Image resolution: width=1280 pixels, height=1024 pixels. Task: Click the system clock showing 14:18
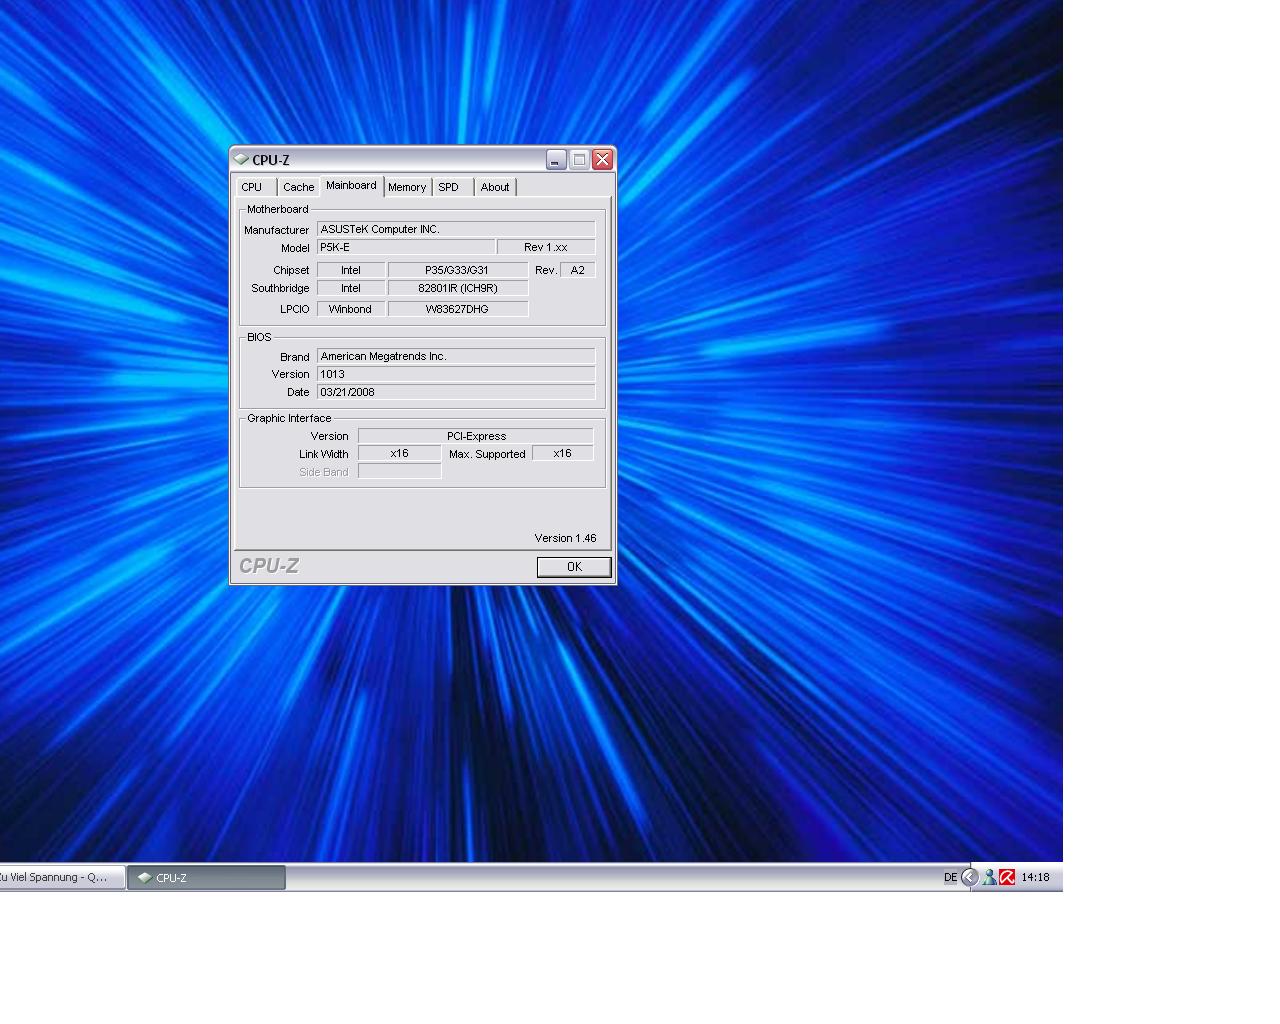click(x=1035, y=878)
